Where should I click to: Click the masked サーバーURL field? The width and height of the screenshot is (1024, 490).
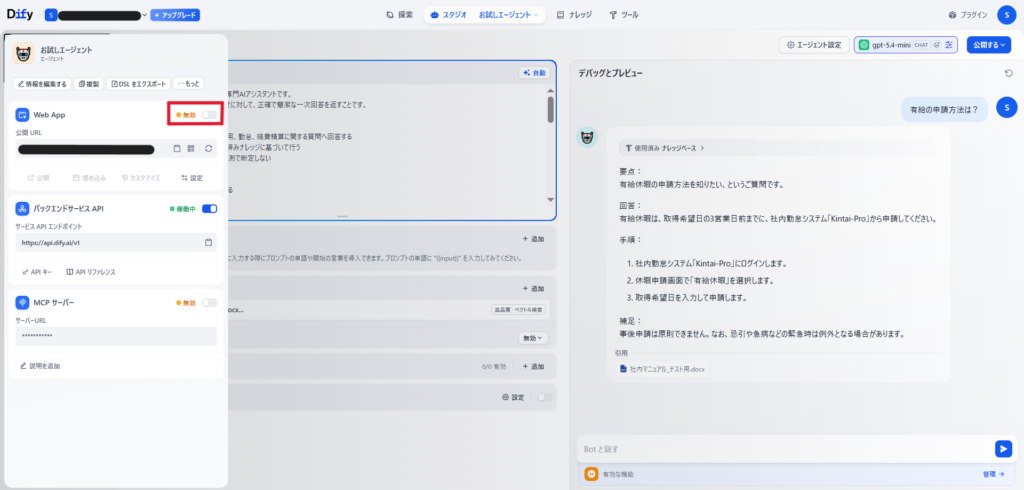pos(116,336)
